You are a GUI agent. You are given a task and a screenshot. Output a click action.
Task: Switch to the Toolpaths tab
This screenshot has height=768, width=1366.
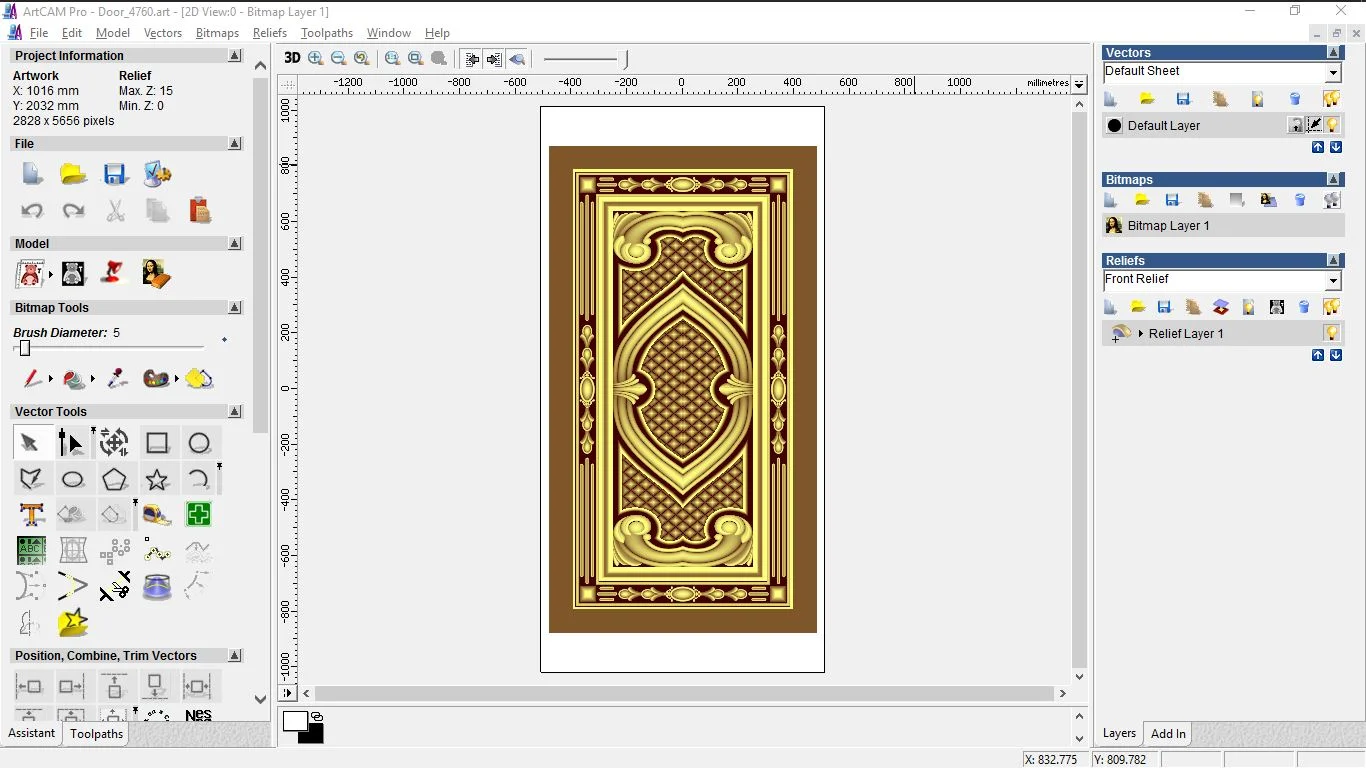tap(96, 734)
